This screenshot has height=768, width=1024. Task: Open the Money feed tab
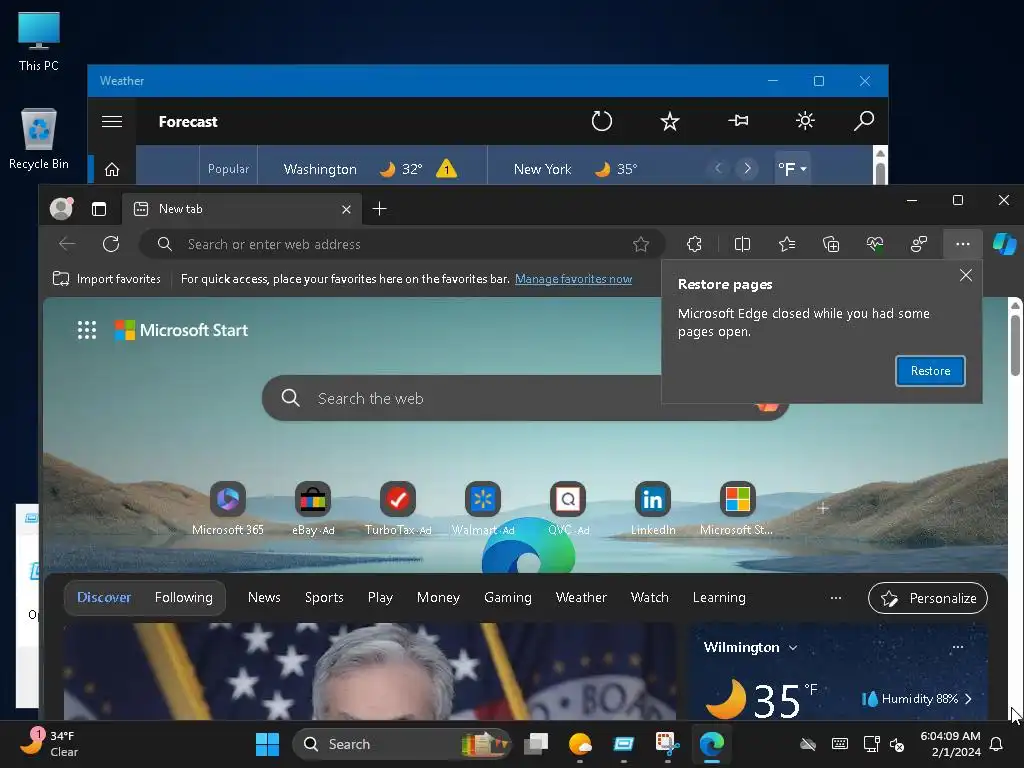tap(438, 598)
